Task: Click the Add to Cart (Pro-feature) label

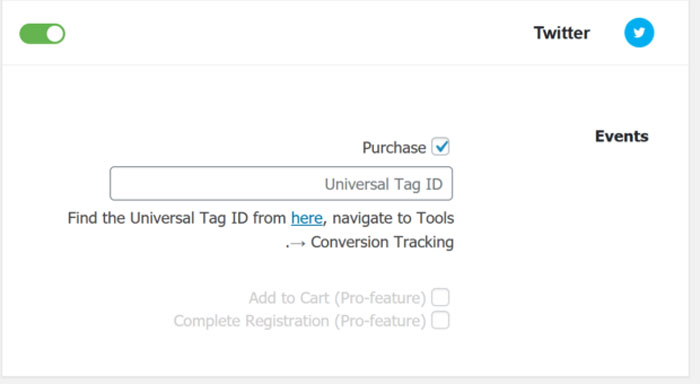Action: [x=337, y=298]
